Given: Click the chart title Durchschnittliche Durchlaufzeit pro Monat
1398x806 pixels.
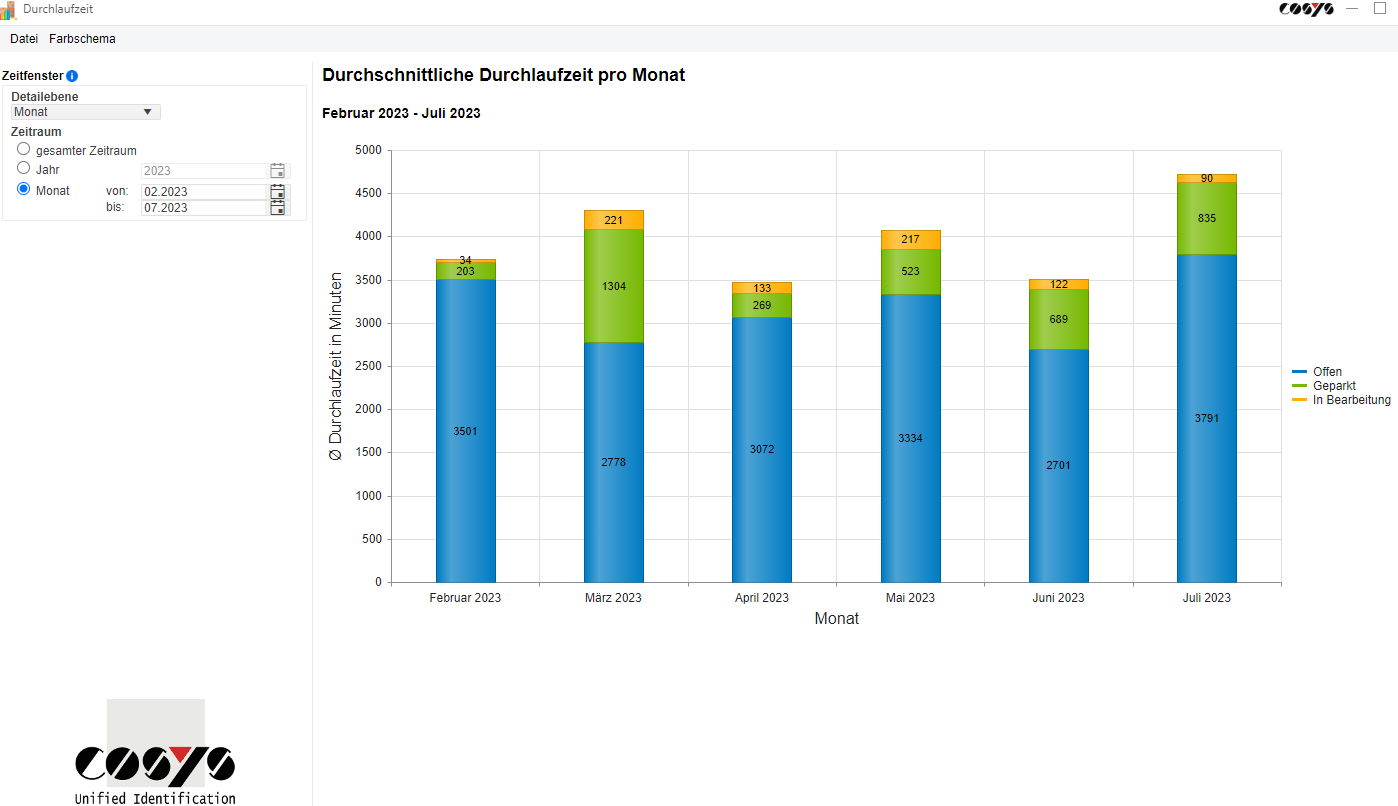Looking at the screenshot, I should 503,75.
